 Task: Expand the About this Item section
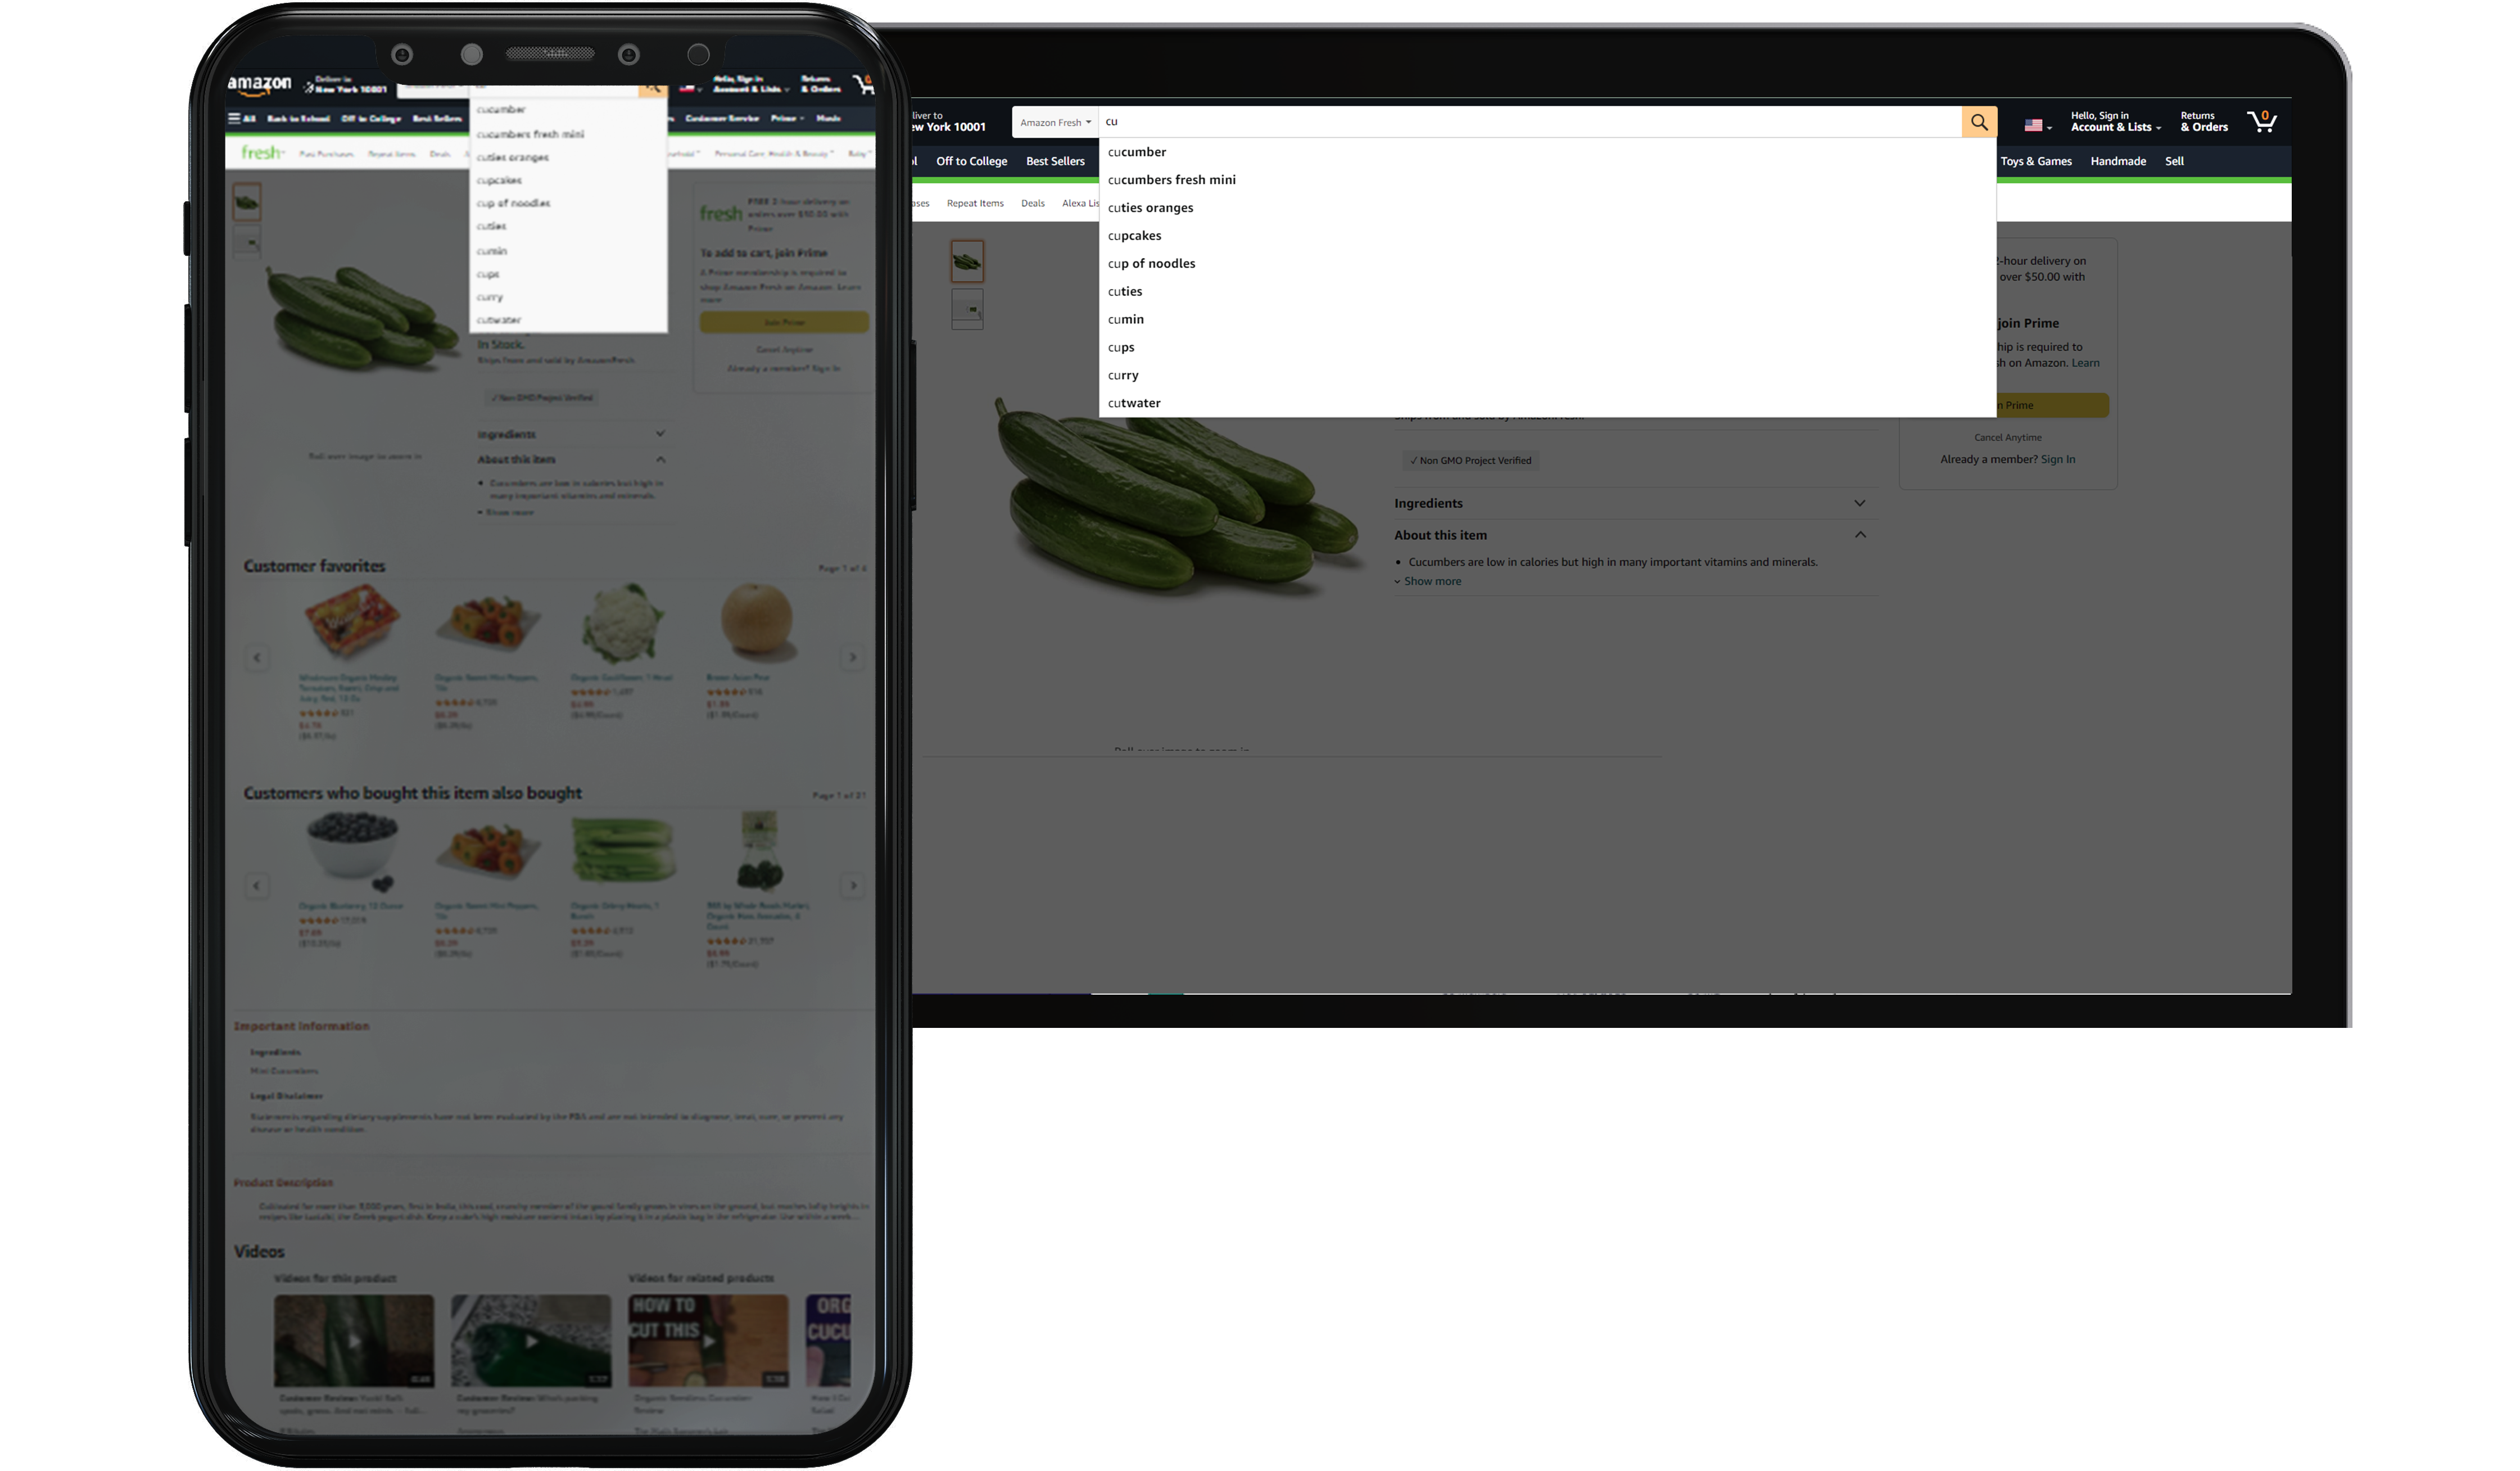tap(1860, 534)
